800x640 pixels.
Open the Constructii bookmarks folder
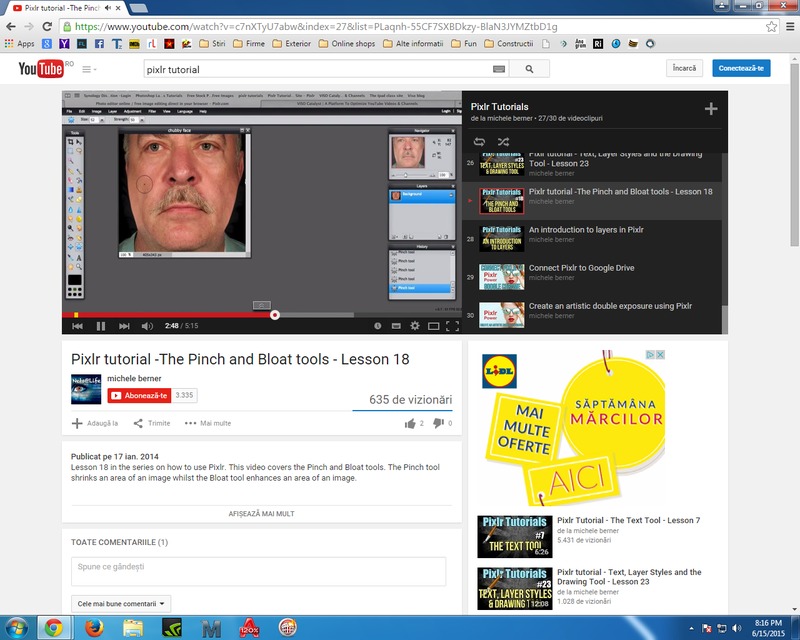click(509, 44)
